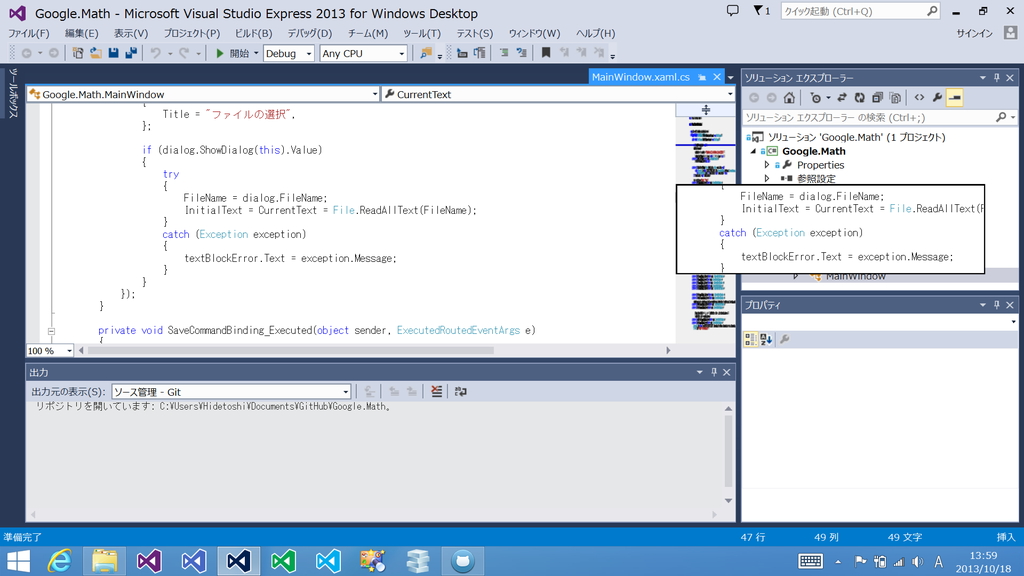This screenshot has height=576, width=1024.
Task: Toggle Categorized view in Properties panel
Action: coord(750,339)
